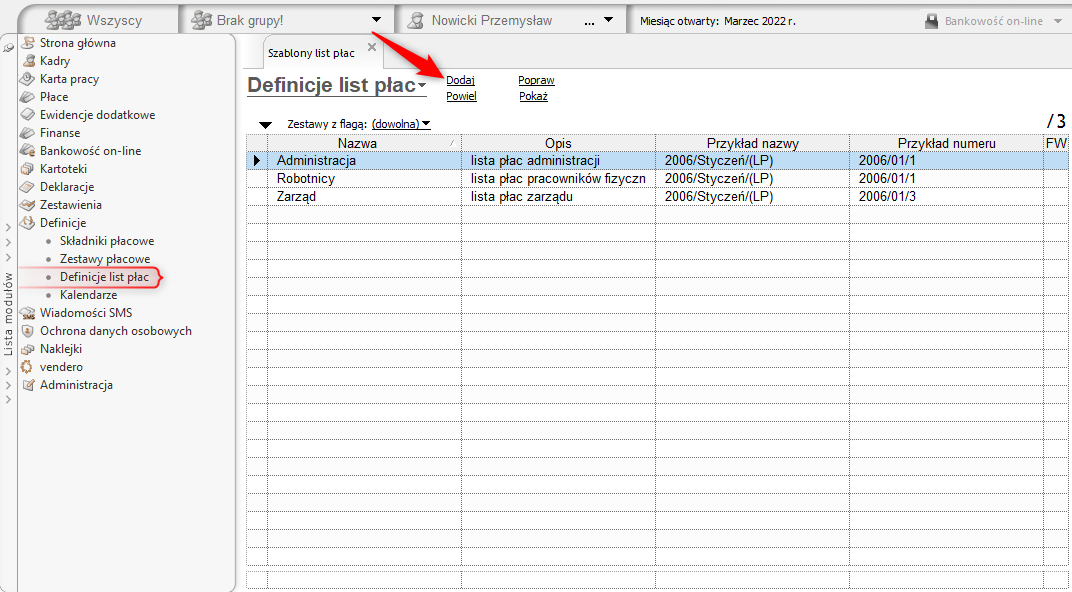Click the Wszyscy people group icon

tap(63, 20)
